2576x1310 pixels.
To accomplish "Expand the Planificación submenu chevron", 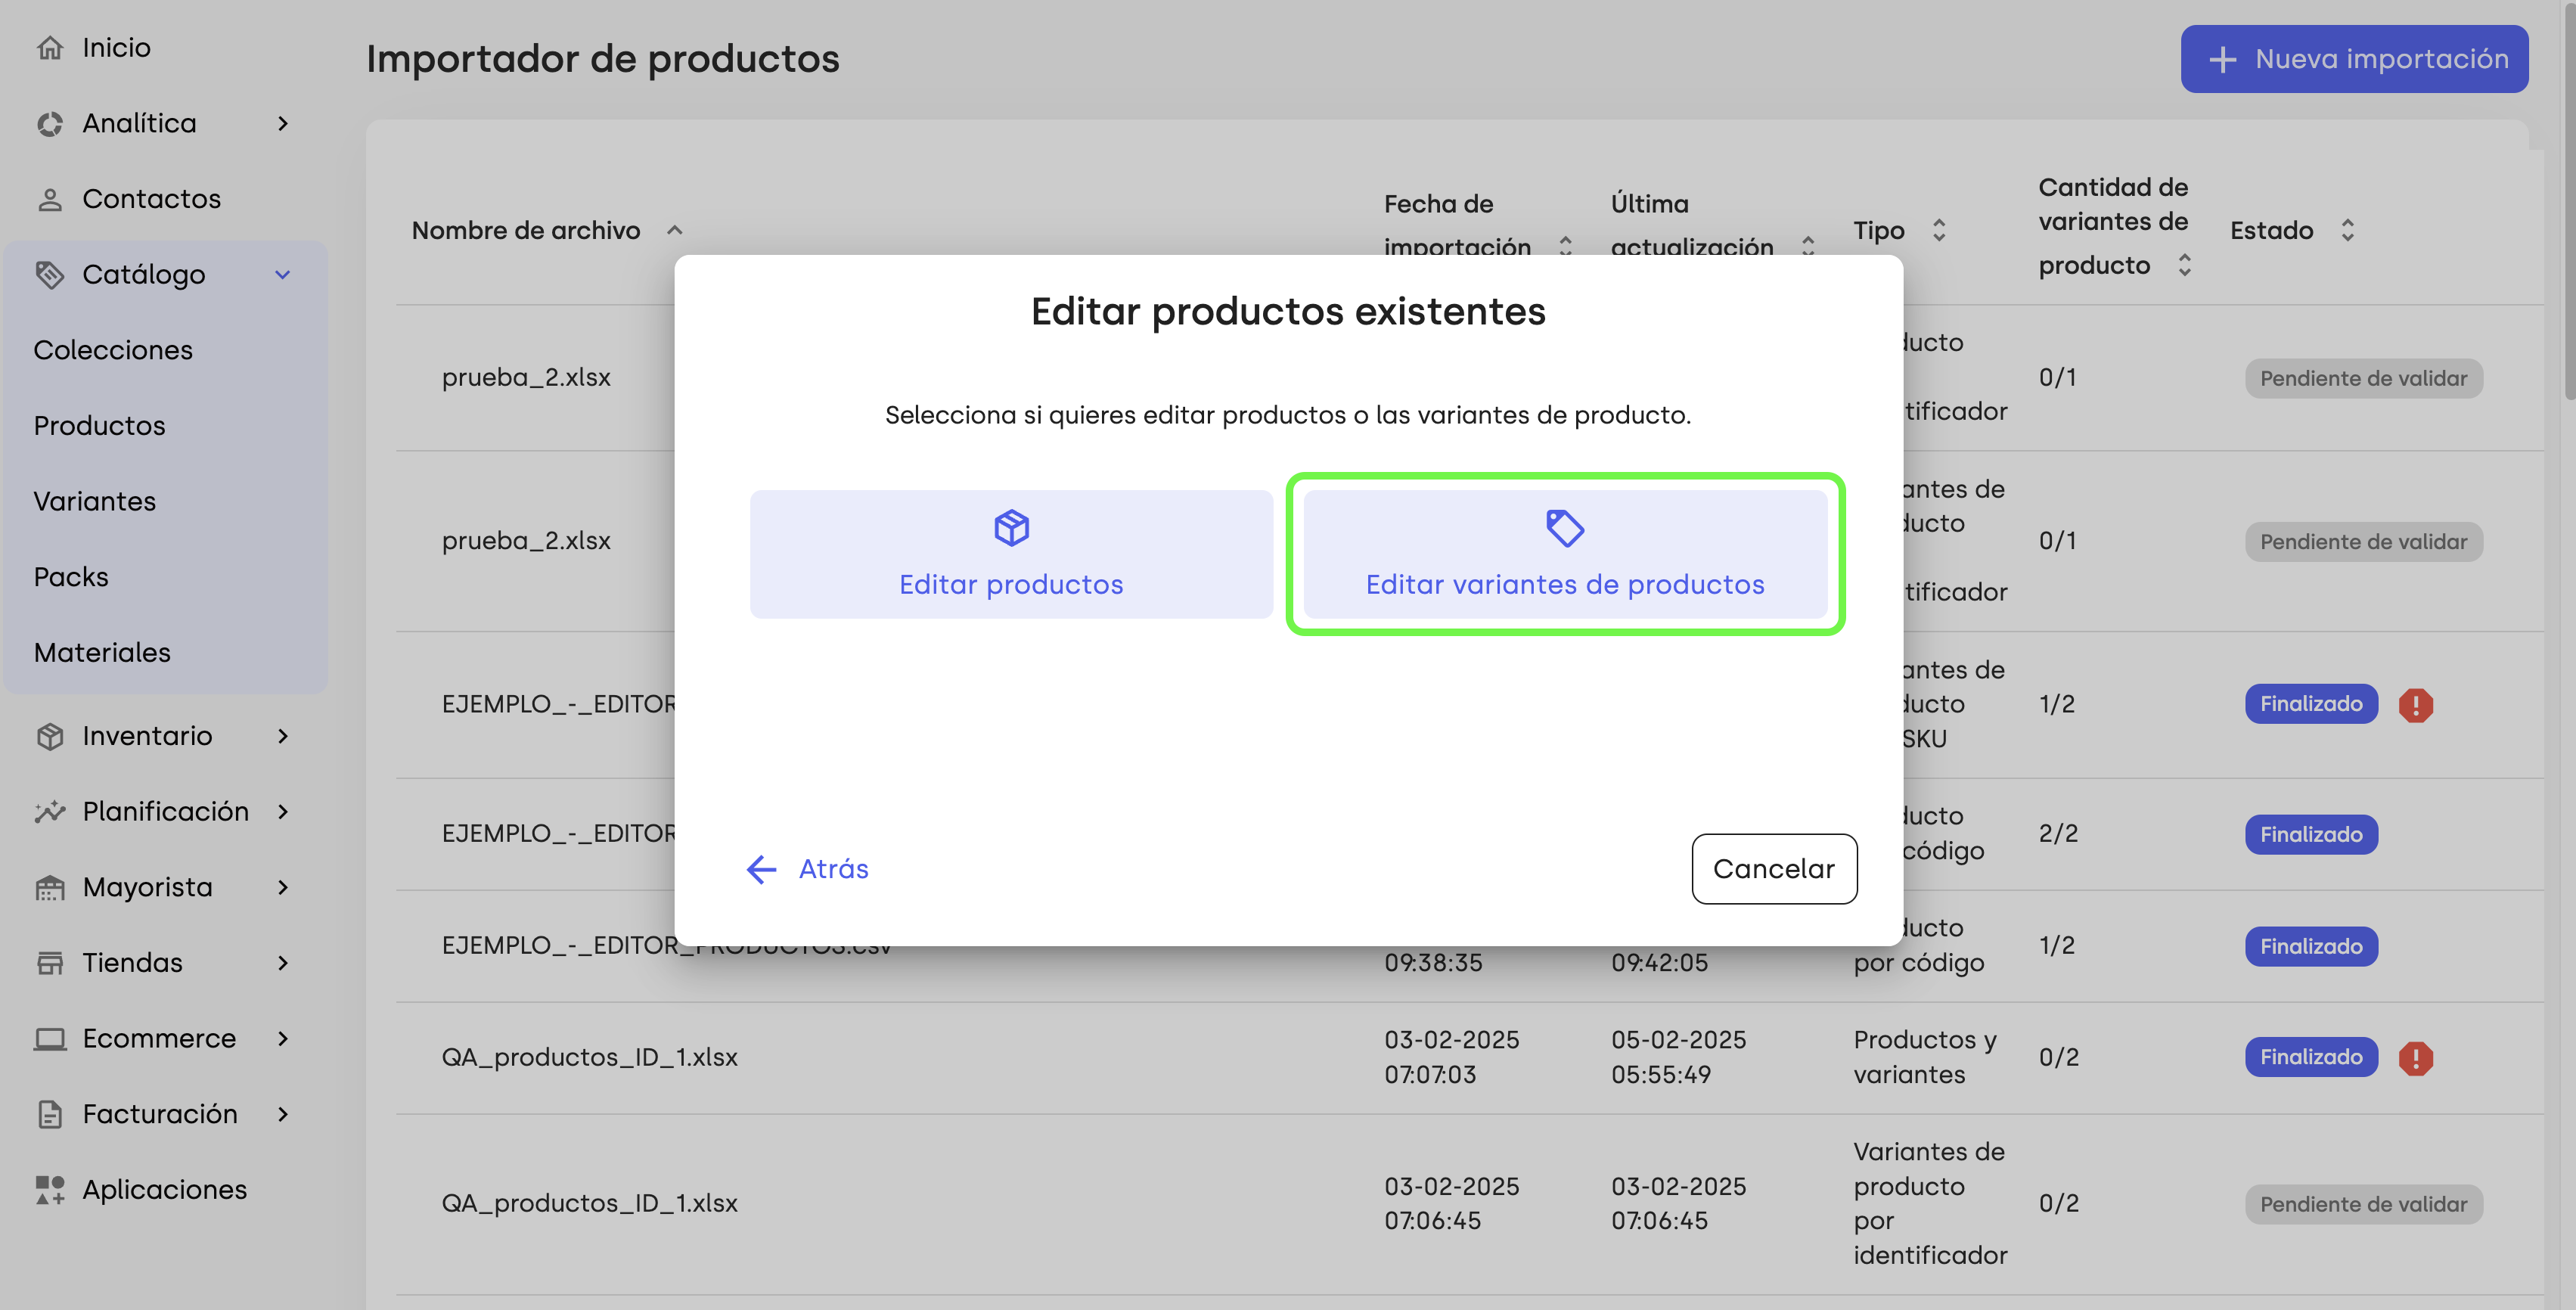I will tap(283, 811).
